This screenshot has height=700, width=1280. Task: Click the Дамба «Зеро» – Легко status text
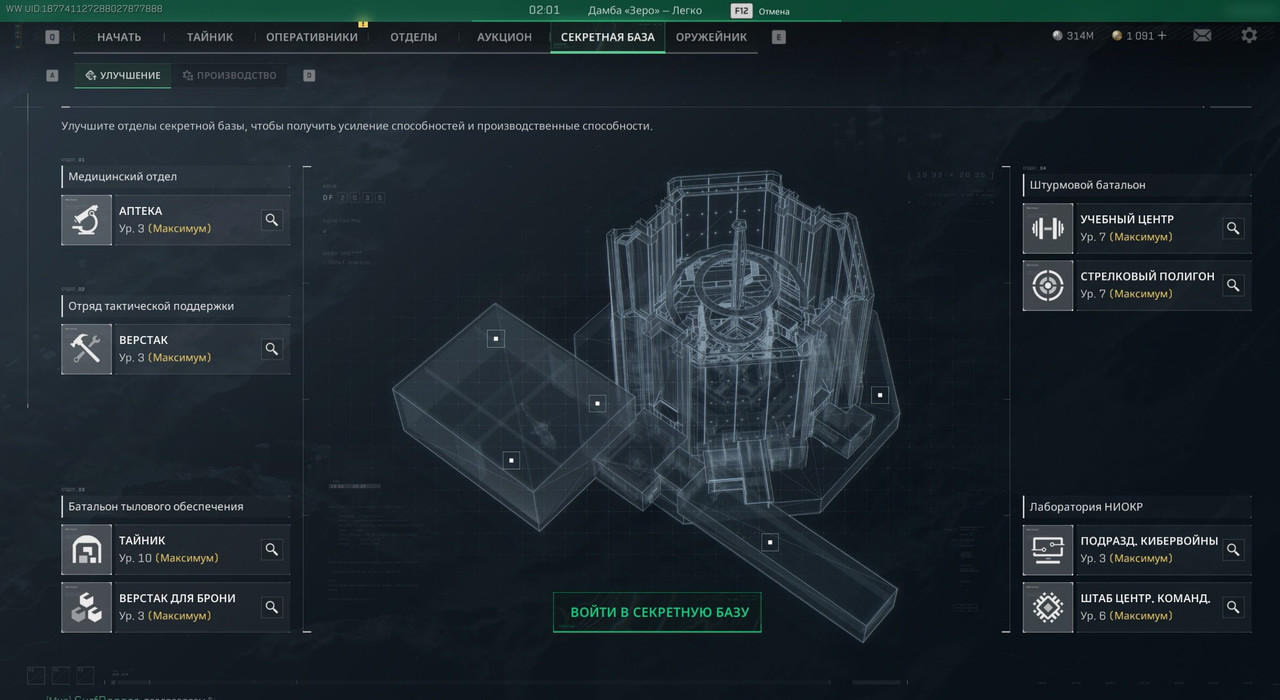(645, 11)
